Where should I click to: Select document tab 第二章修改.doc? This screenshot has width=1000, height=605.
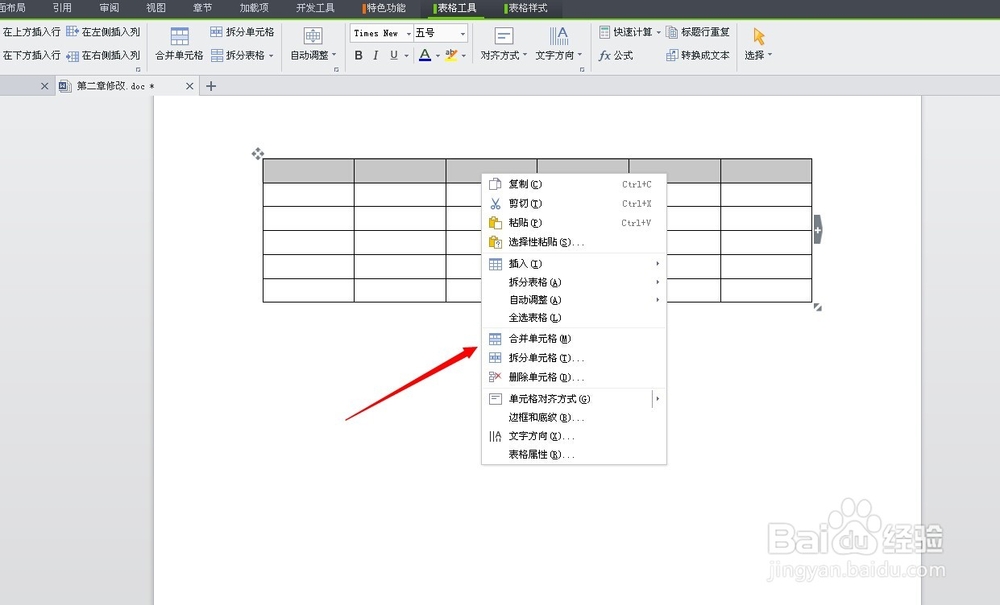[116, 86]
